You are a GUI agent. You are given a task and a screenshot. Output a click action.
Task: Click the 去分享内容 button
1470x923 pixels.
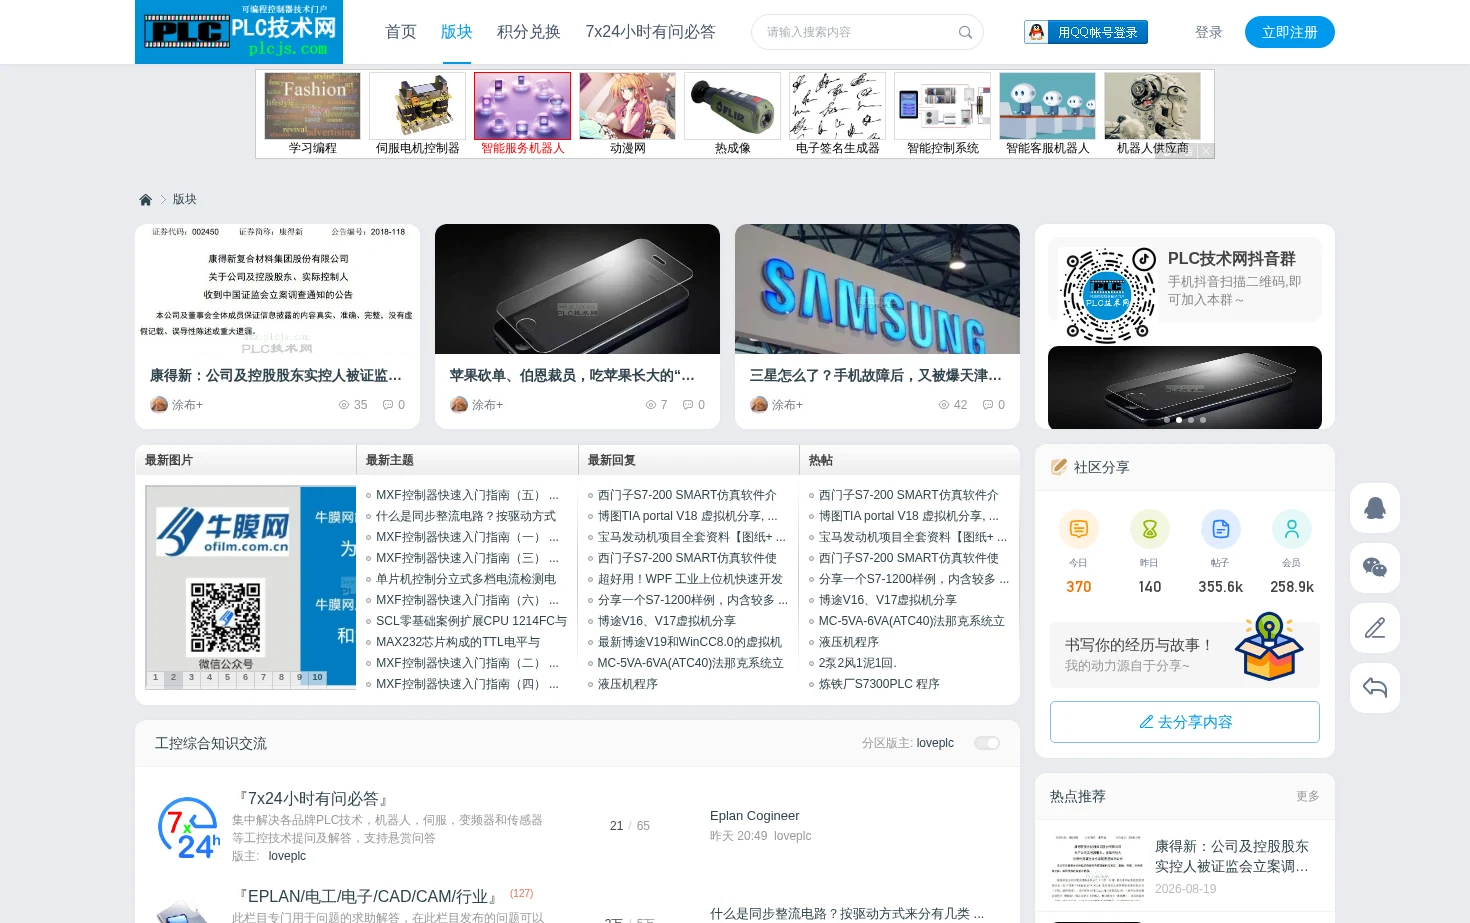pos(1185,722)
